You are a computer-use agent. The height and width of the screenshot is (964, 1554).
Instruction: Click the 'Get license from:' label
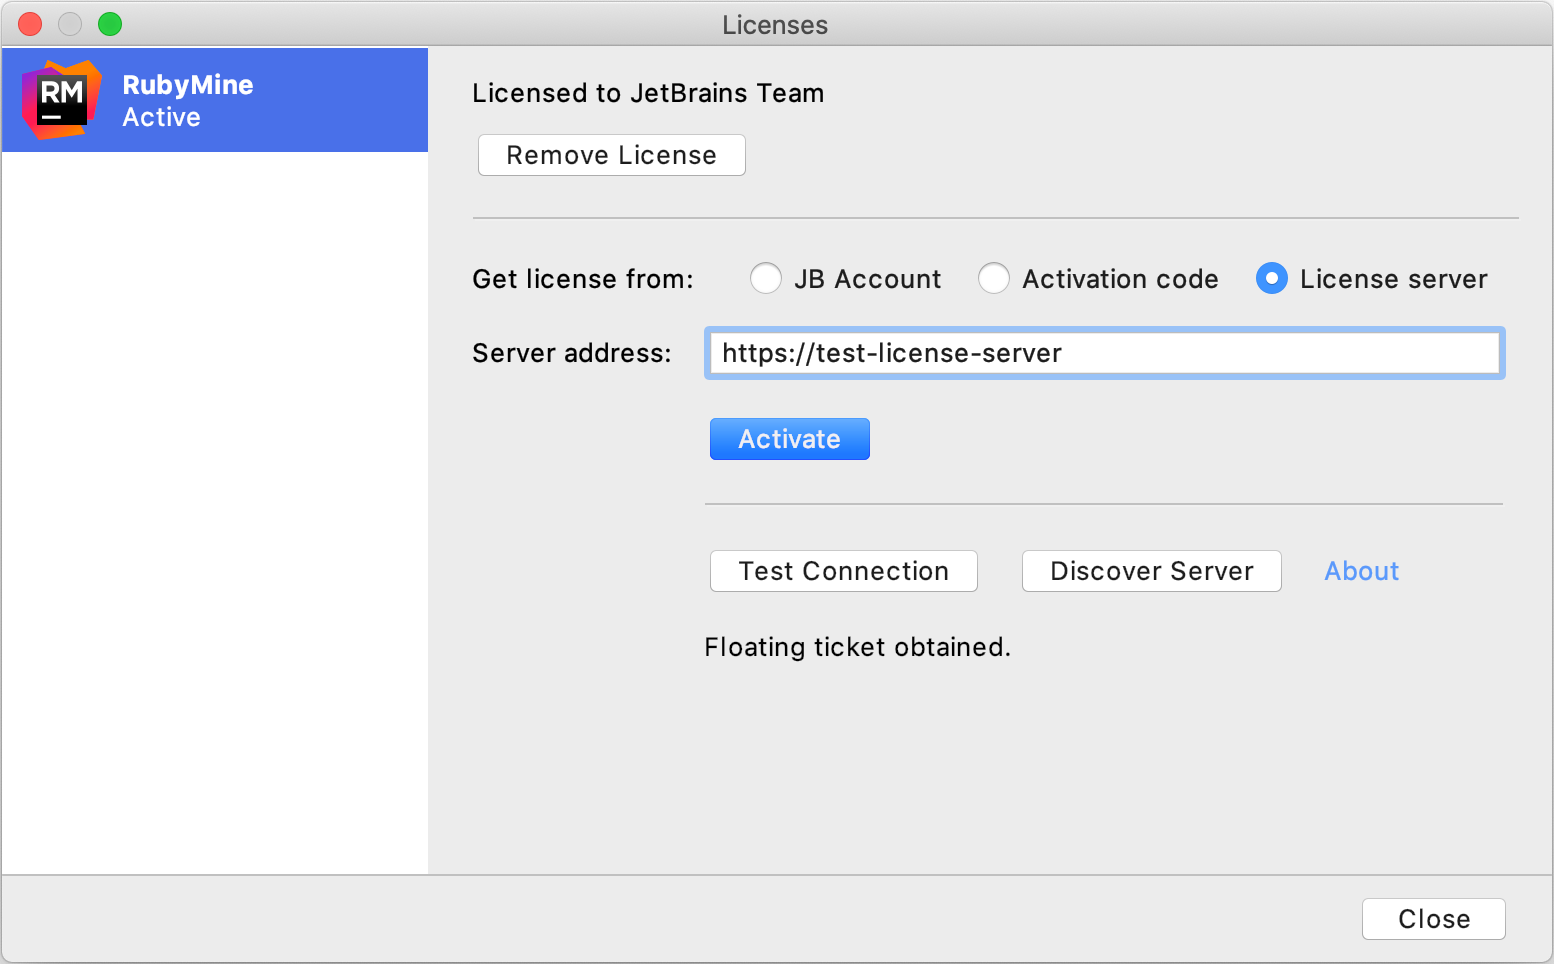click(583, 279)
